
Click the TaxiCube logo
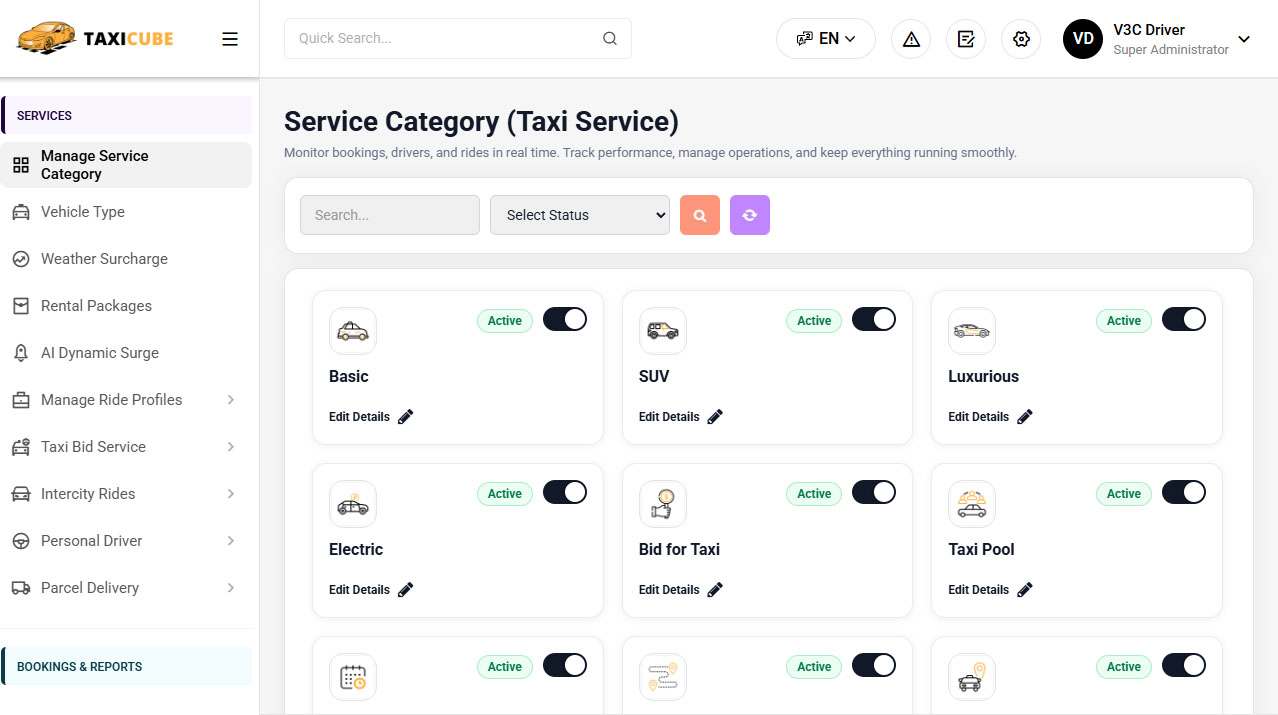coord(95,38)
